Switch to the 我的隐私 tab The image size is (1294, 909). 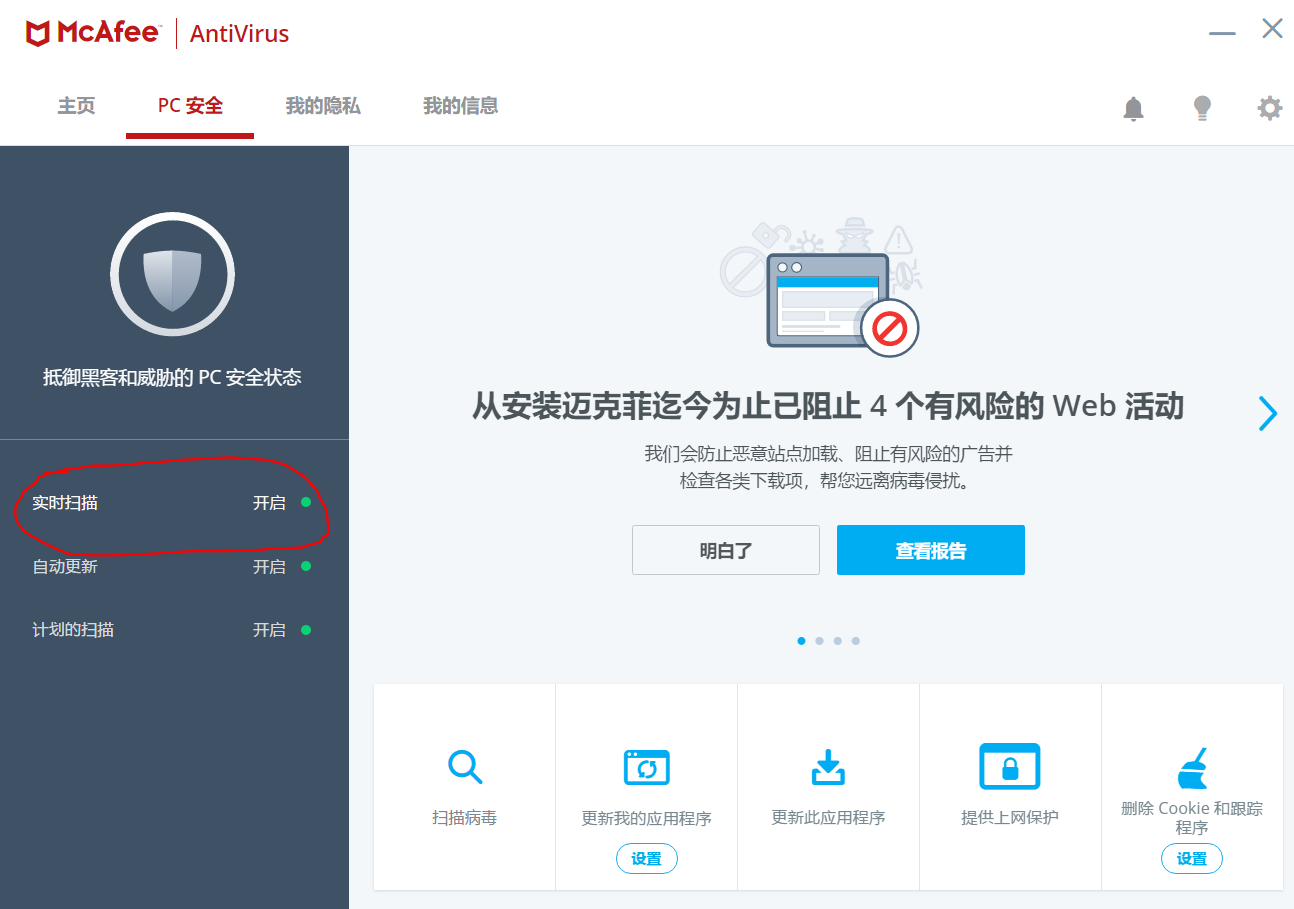pos(321,106)
